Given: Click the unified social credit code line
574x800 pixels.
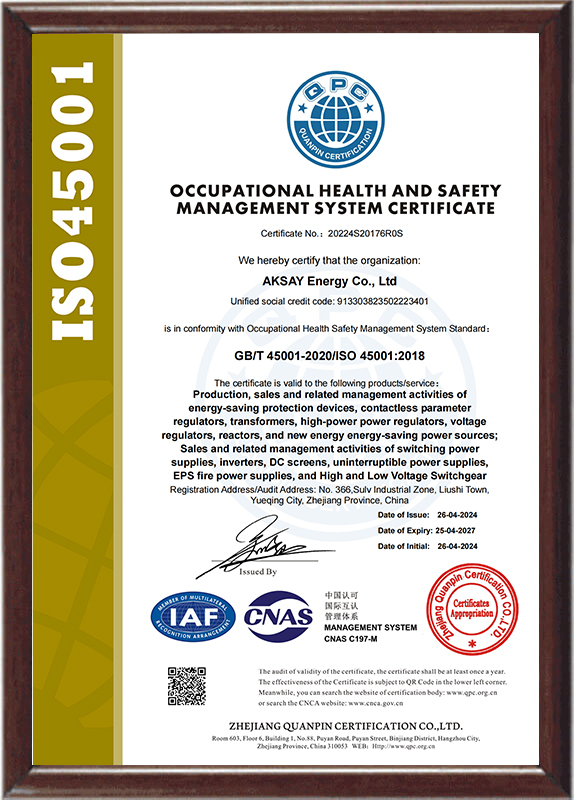Looking at the screenshot, I should (330, 302).
